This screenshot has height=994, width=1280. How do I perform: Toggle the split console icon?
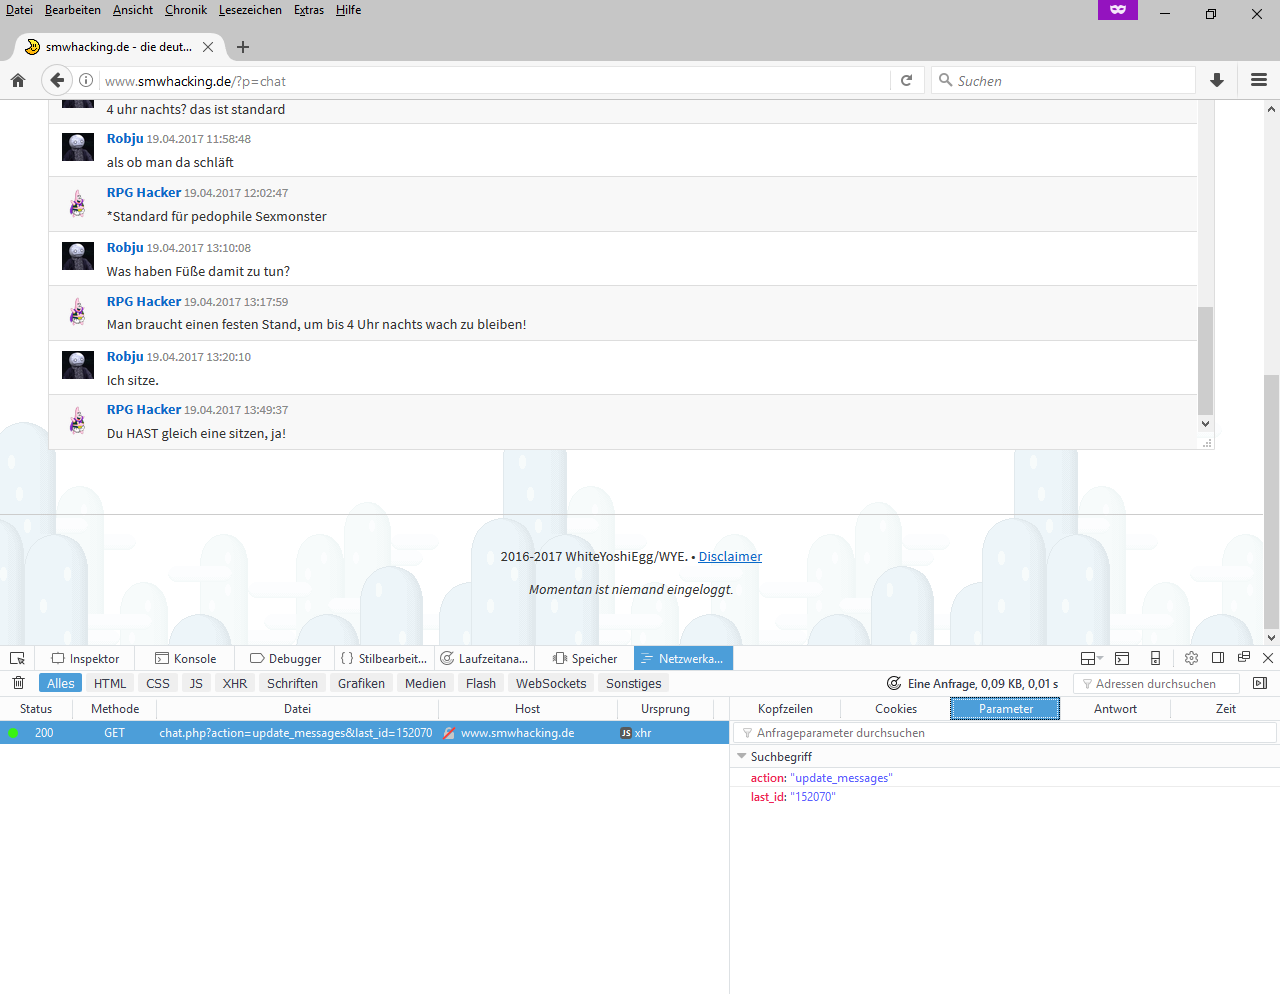point(1122,658)
